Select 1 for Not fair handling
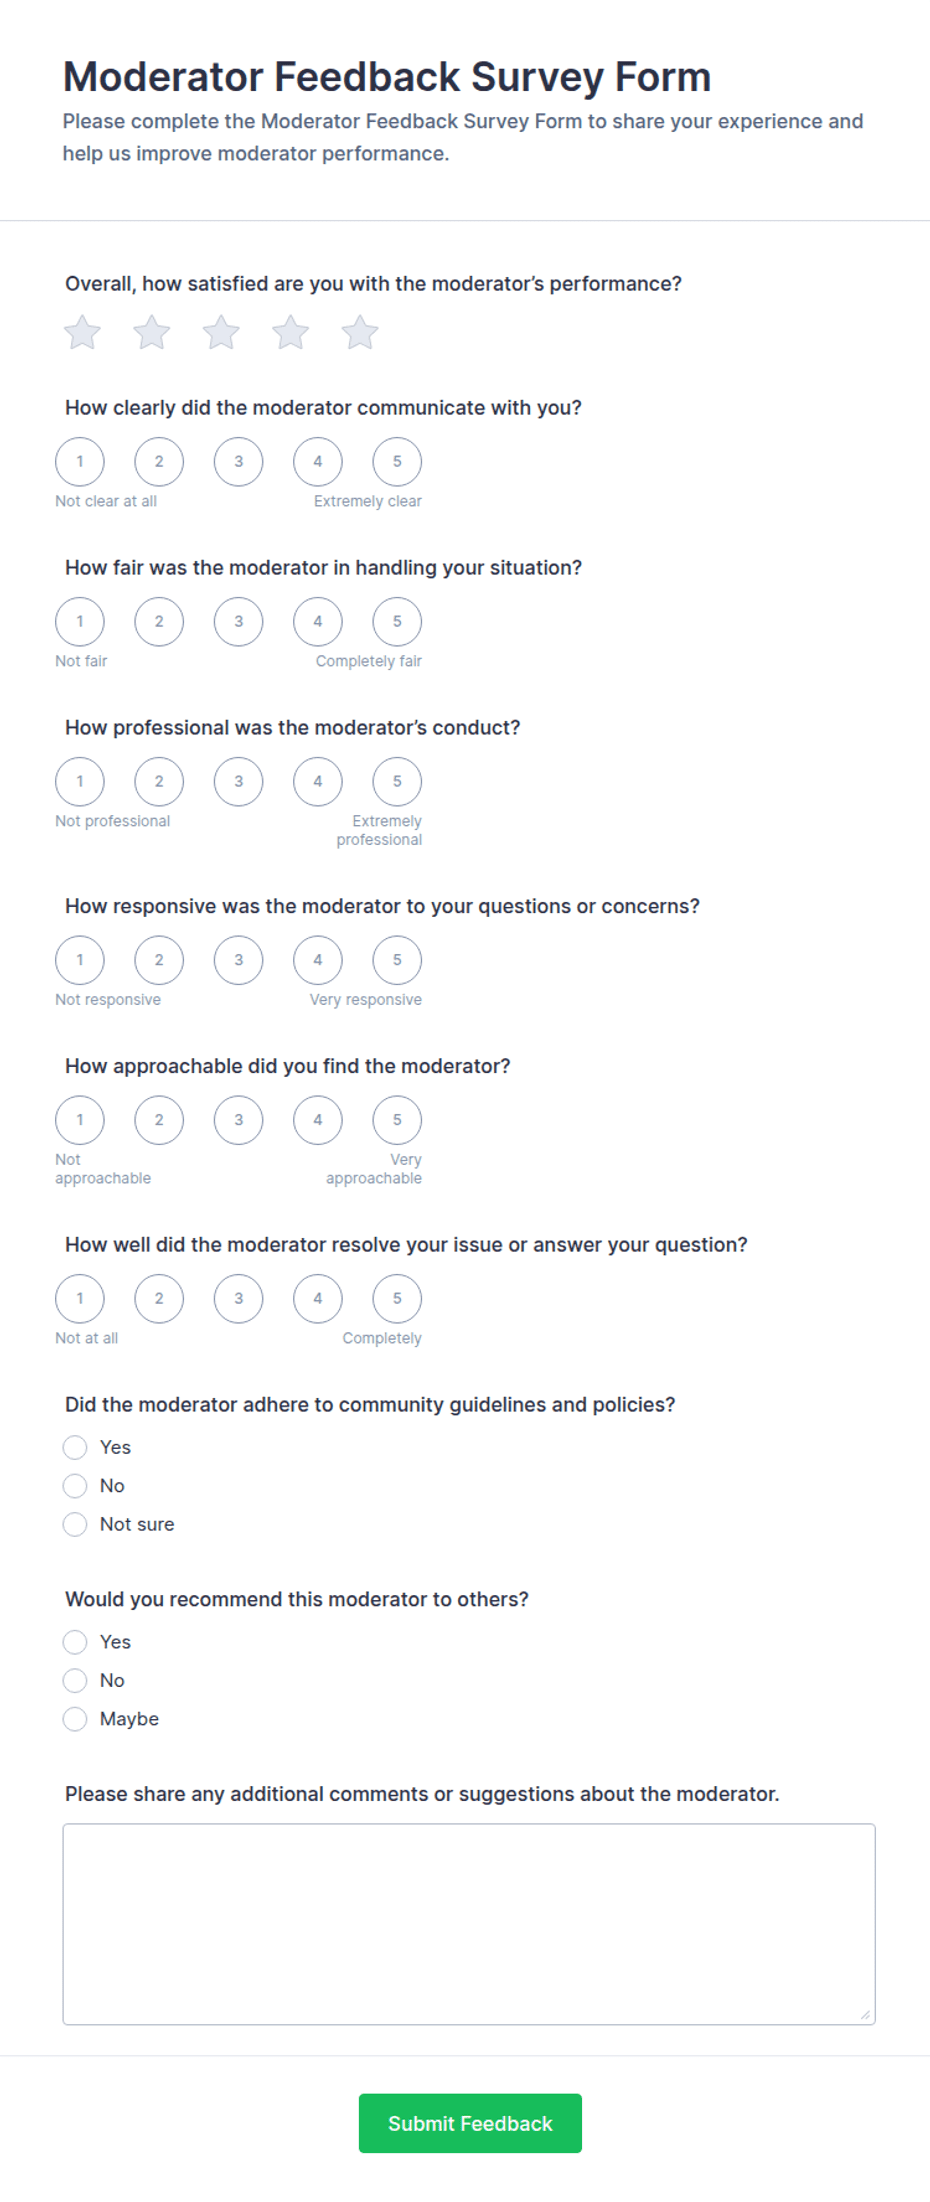 [80, 622]
